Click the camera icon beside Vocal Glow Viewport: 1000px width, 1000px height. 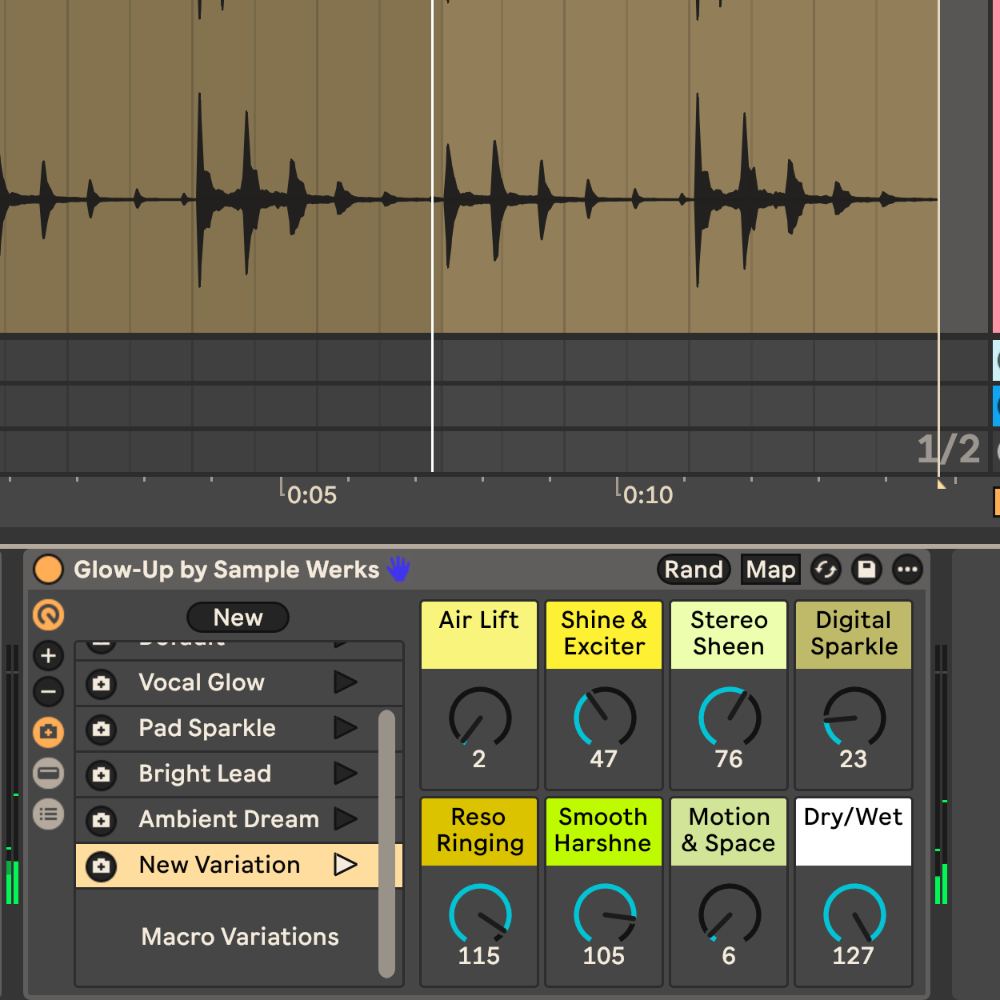coord(101,683)
